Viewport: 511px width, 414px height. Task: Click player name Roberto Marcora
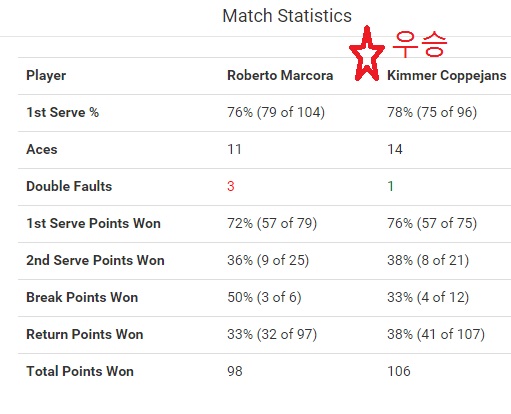[280, 76]
